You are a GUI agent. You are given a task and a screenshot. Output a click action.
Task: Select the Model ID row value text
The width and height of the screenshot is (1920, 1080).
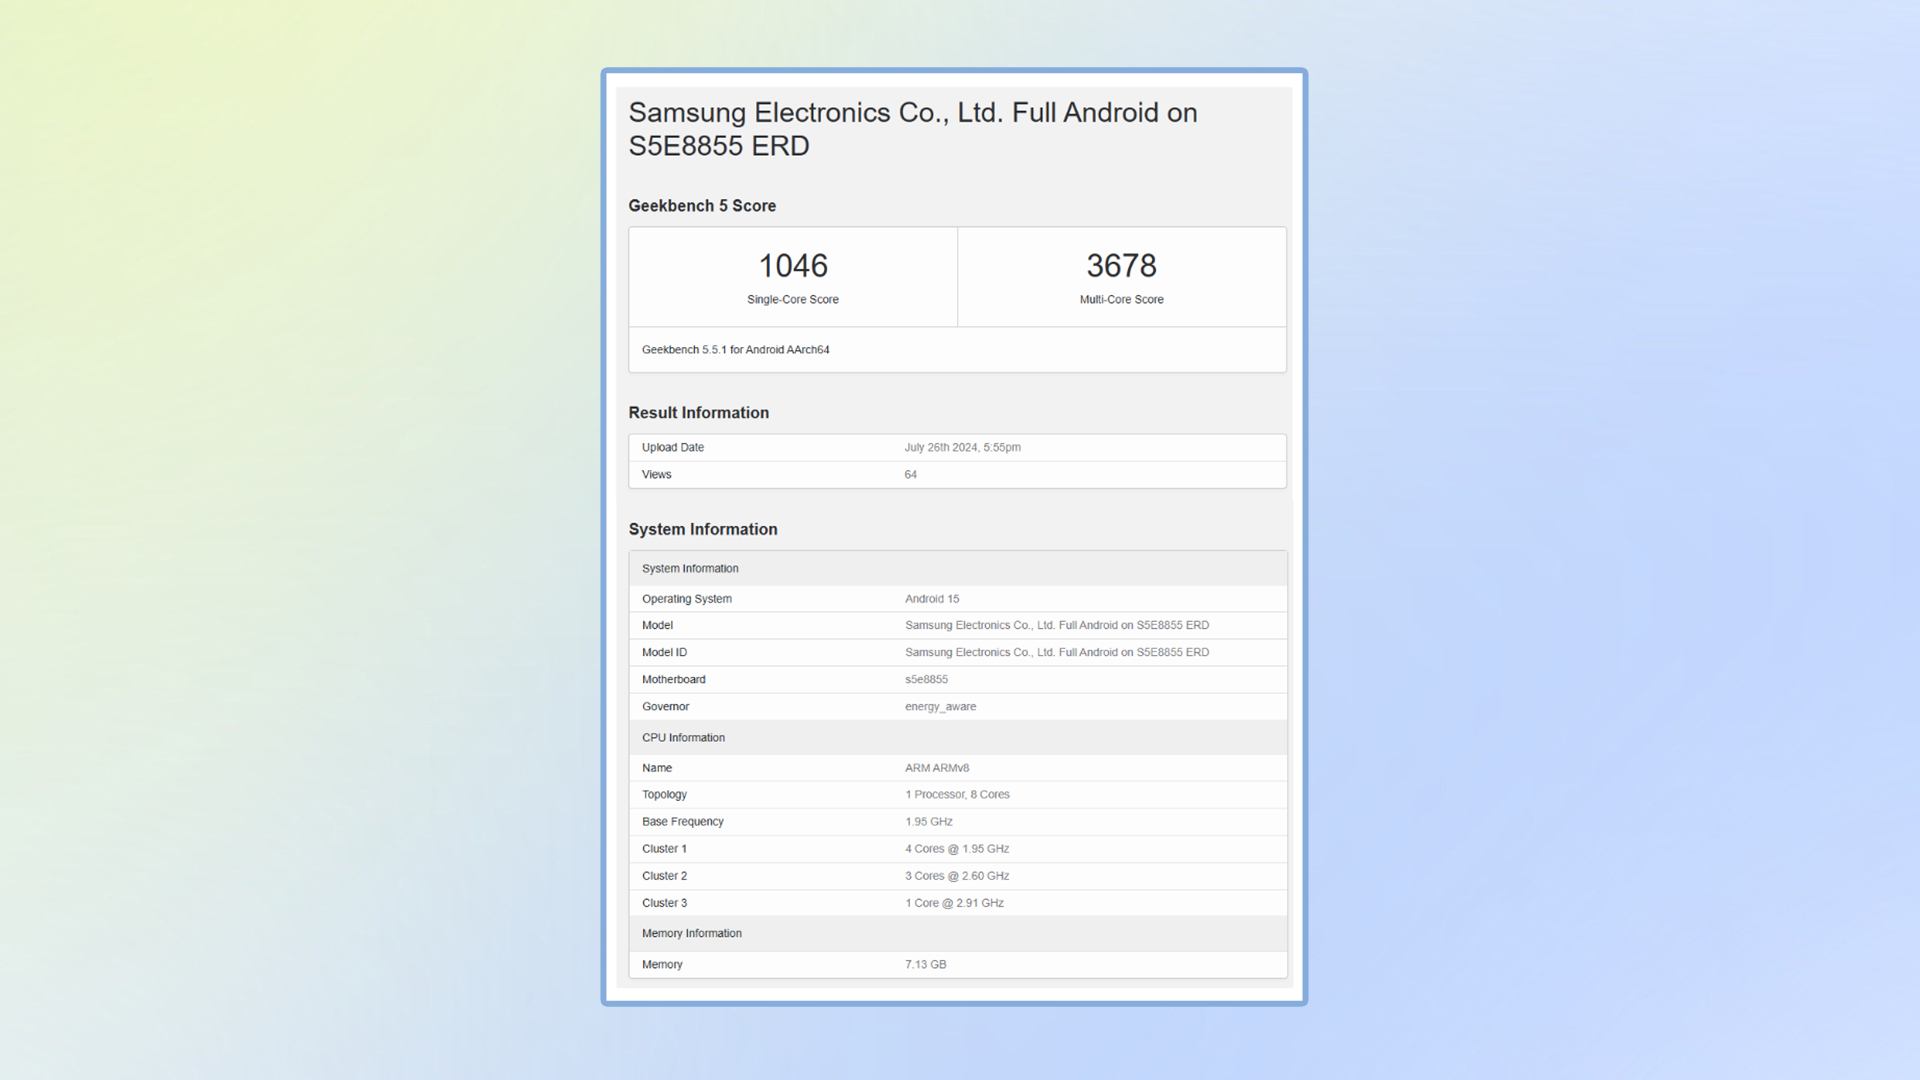[x=1057, y=653]
